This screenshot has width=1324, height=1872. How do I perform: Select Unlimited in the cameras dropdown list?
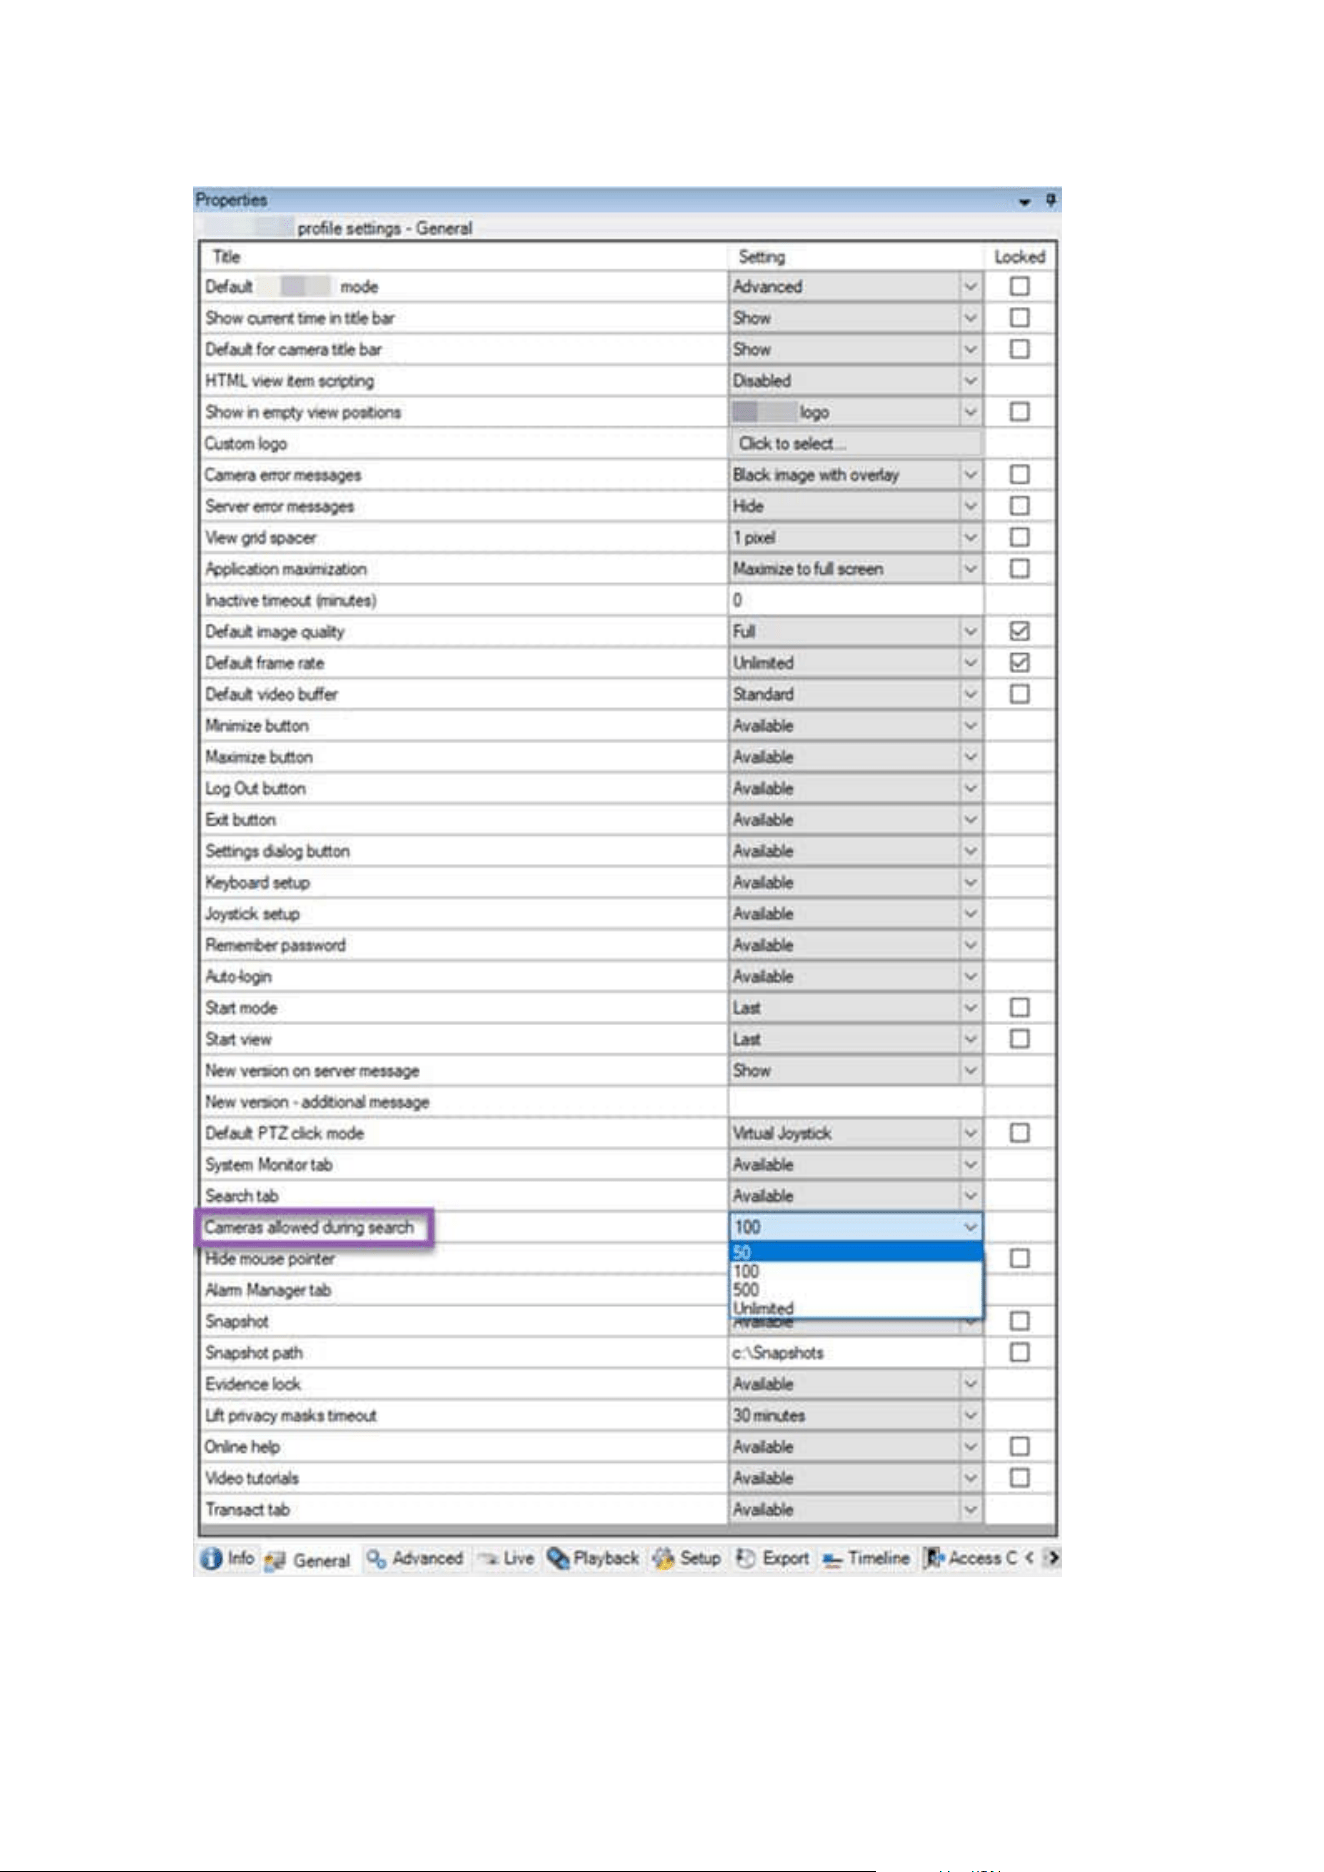pyautogui.click(x=856, y=1308)
